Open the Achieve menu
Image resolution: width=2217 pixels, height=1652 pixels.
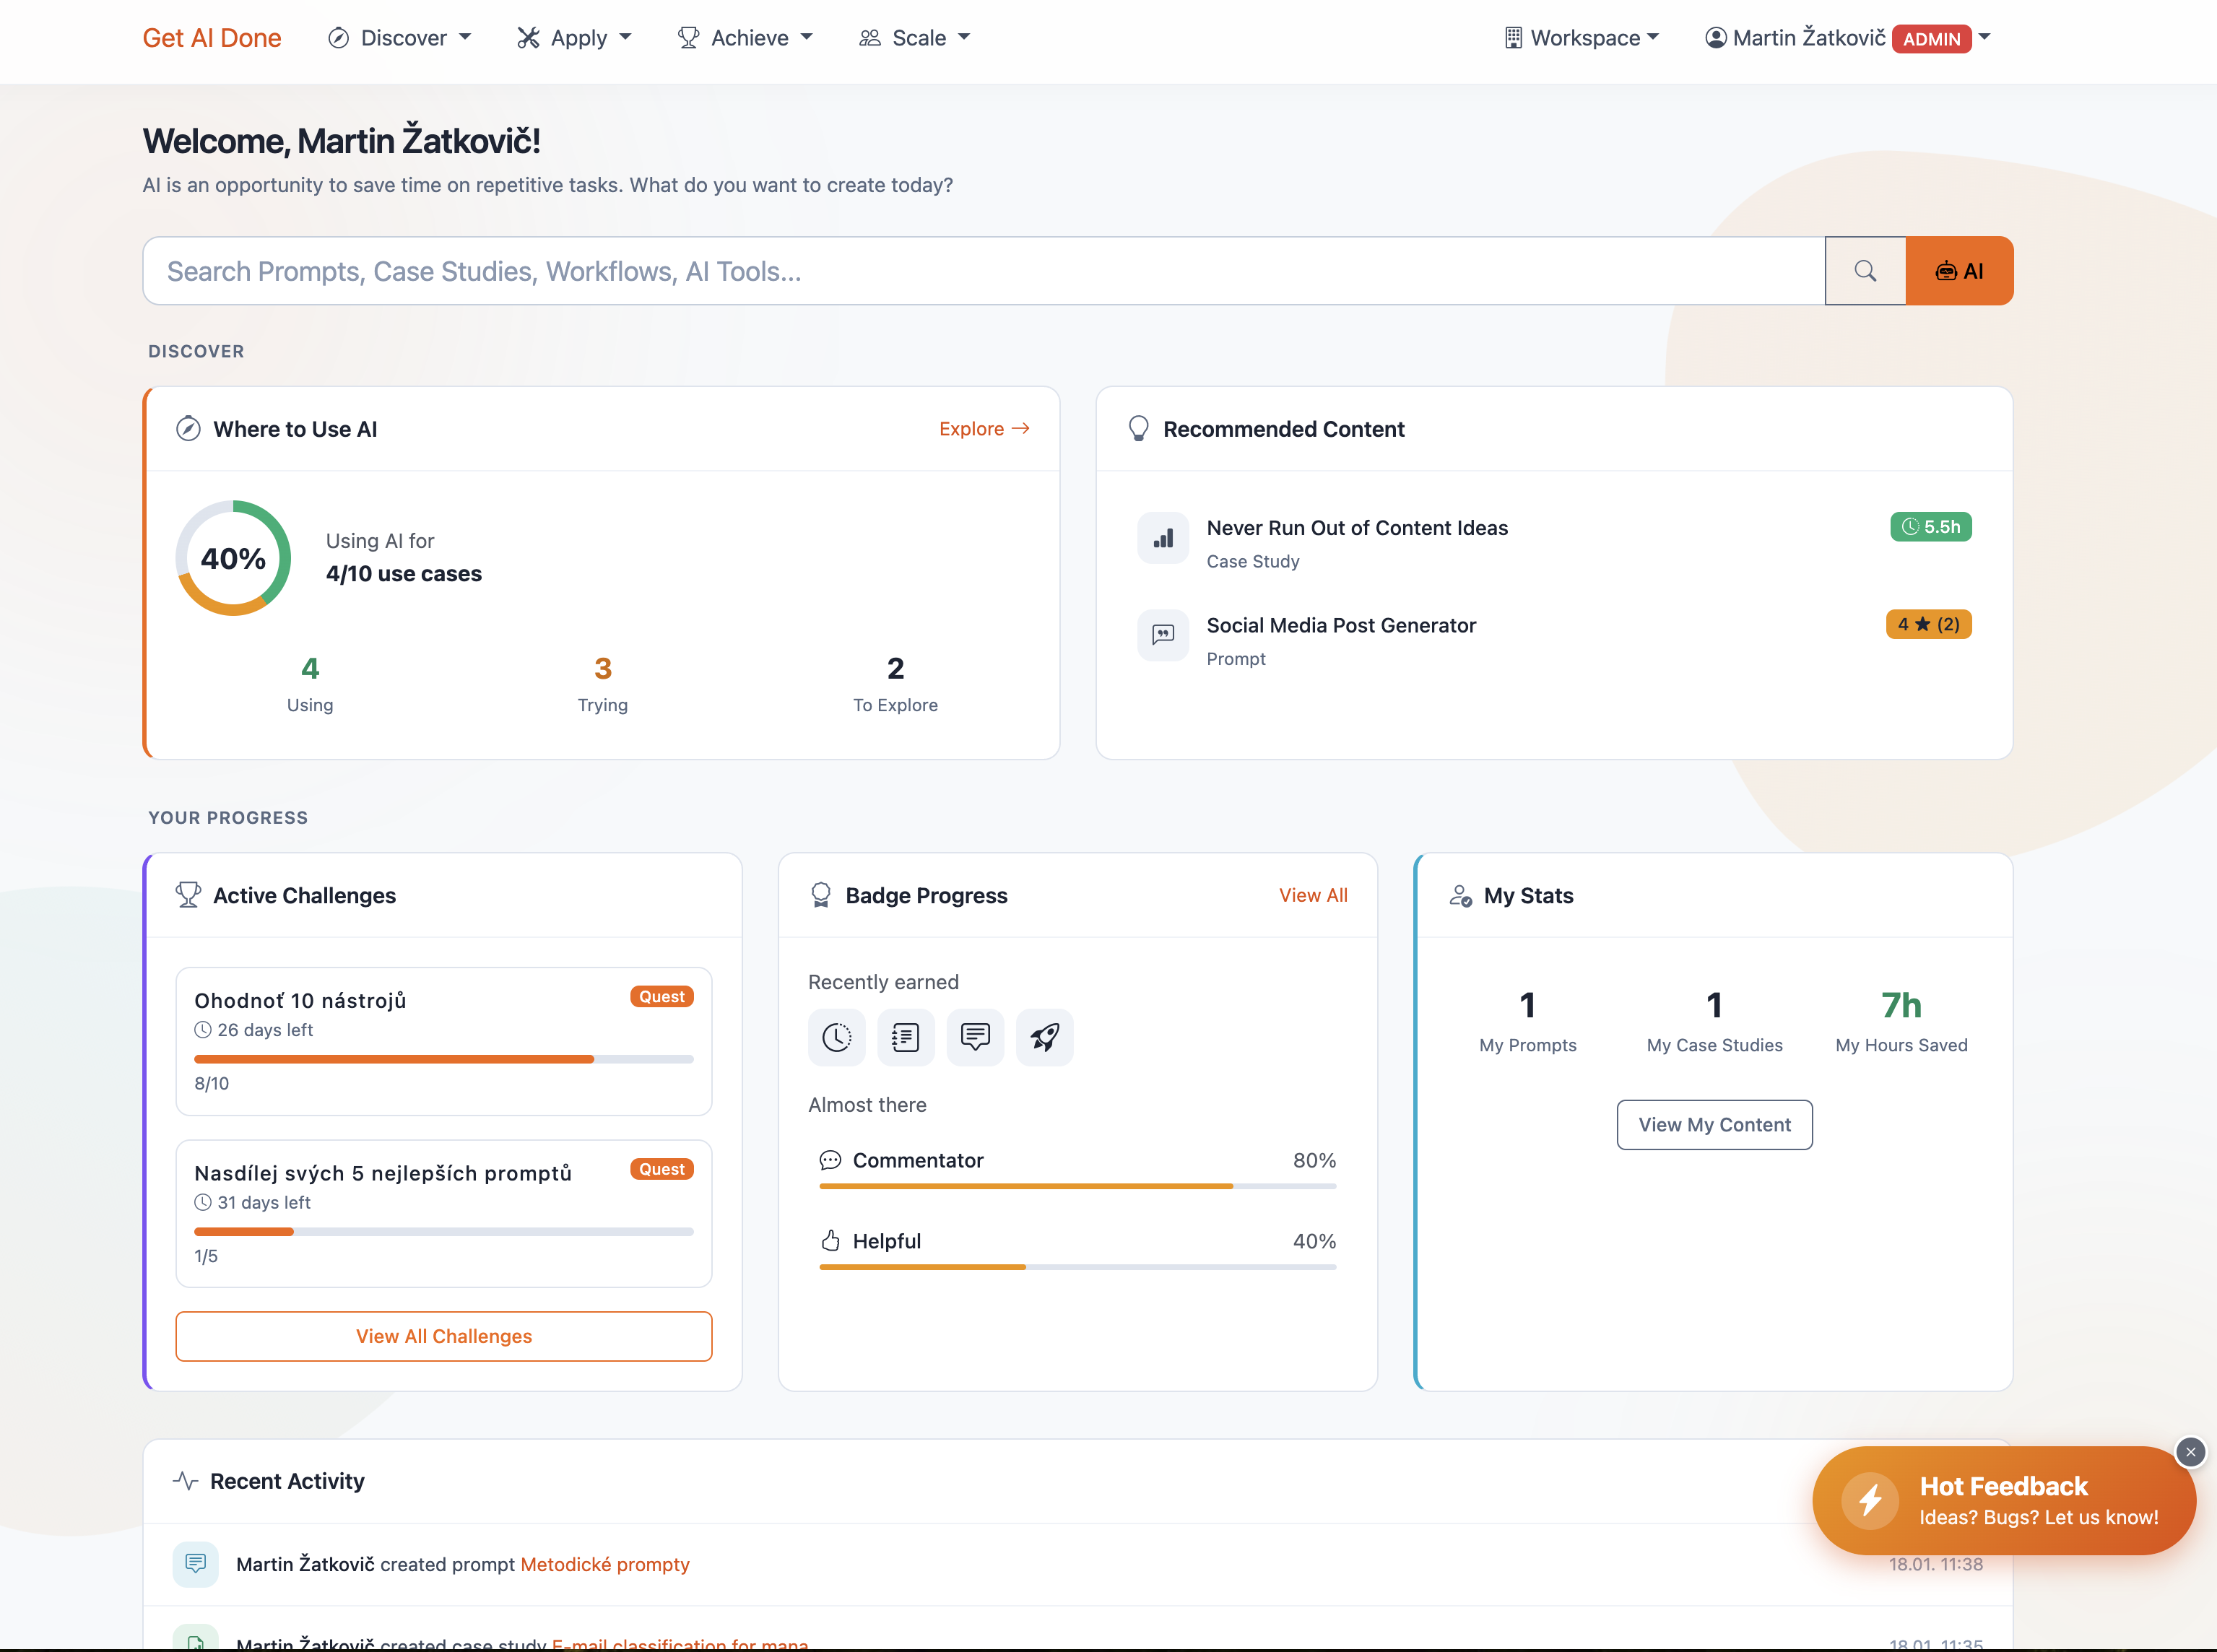pos(746,38)
